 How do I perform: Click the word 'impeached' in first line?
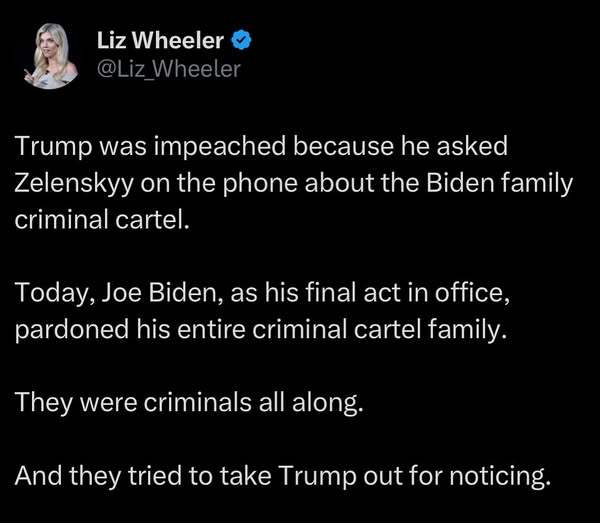(220, 148)
